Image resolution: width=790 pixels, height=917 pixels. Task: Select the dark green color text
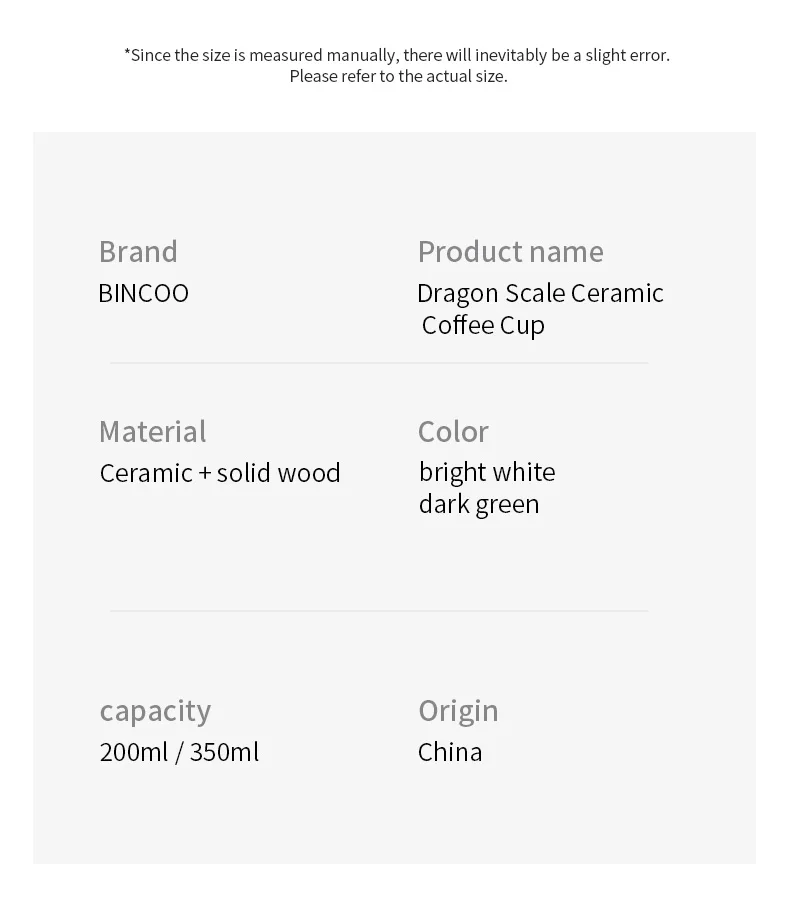pos(479,504)
